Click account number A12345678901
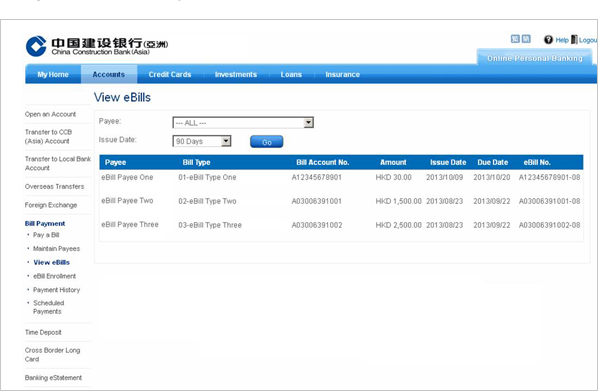The height and width of the screenshot is (391, 598). point(317,177)
